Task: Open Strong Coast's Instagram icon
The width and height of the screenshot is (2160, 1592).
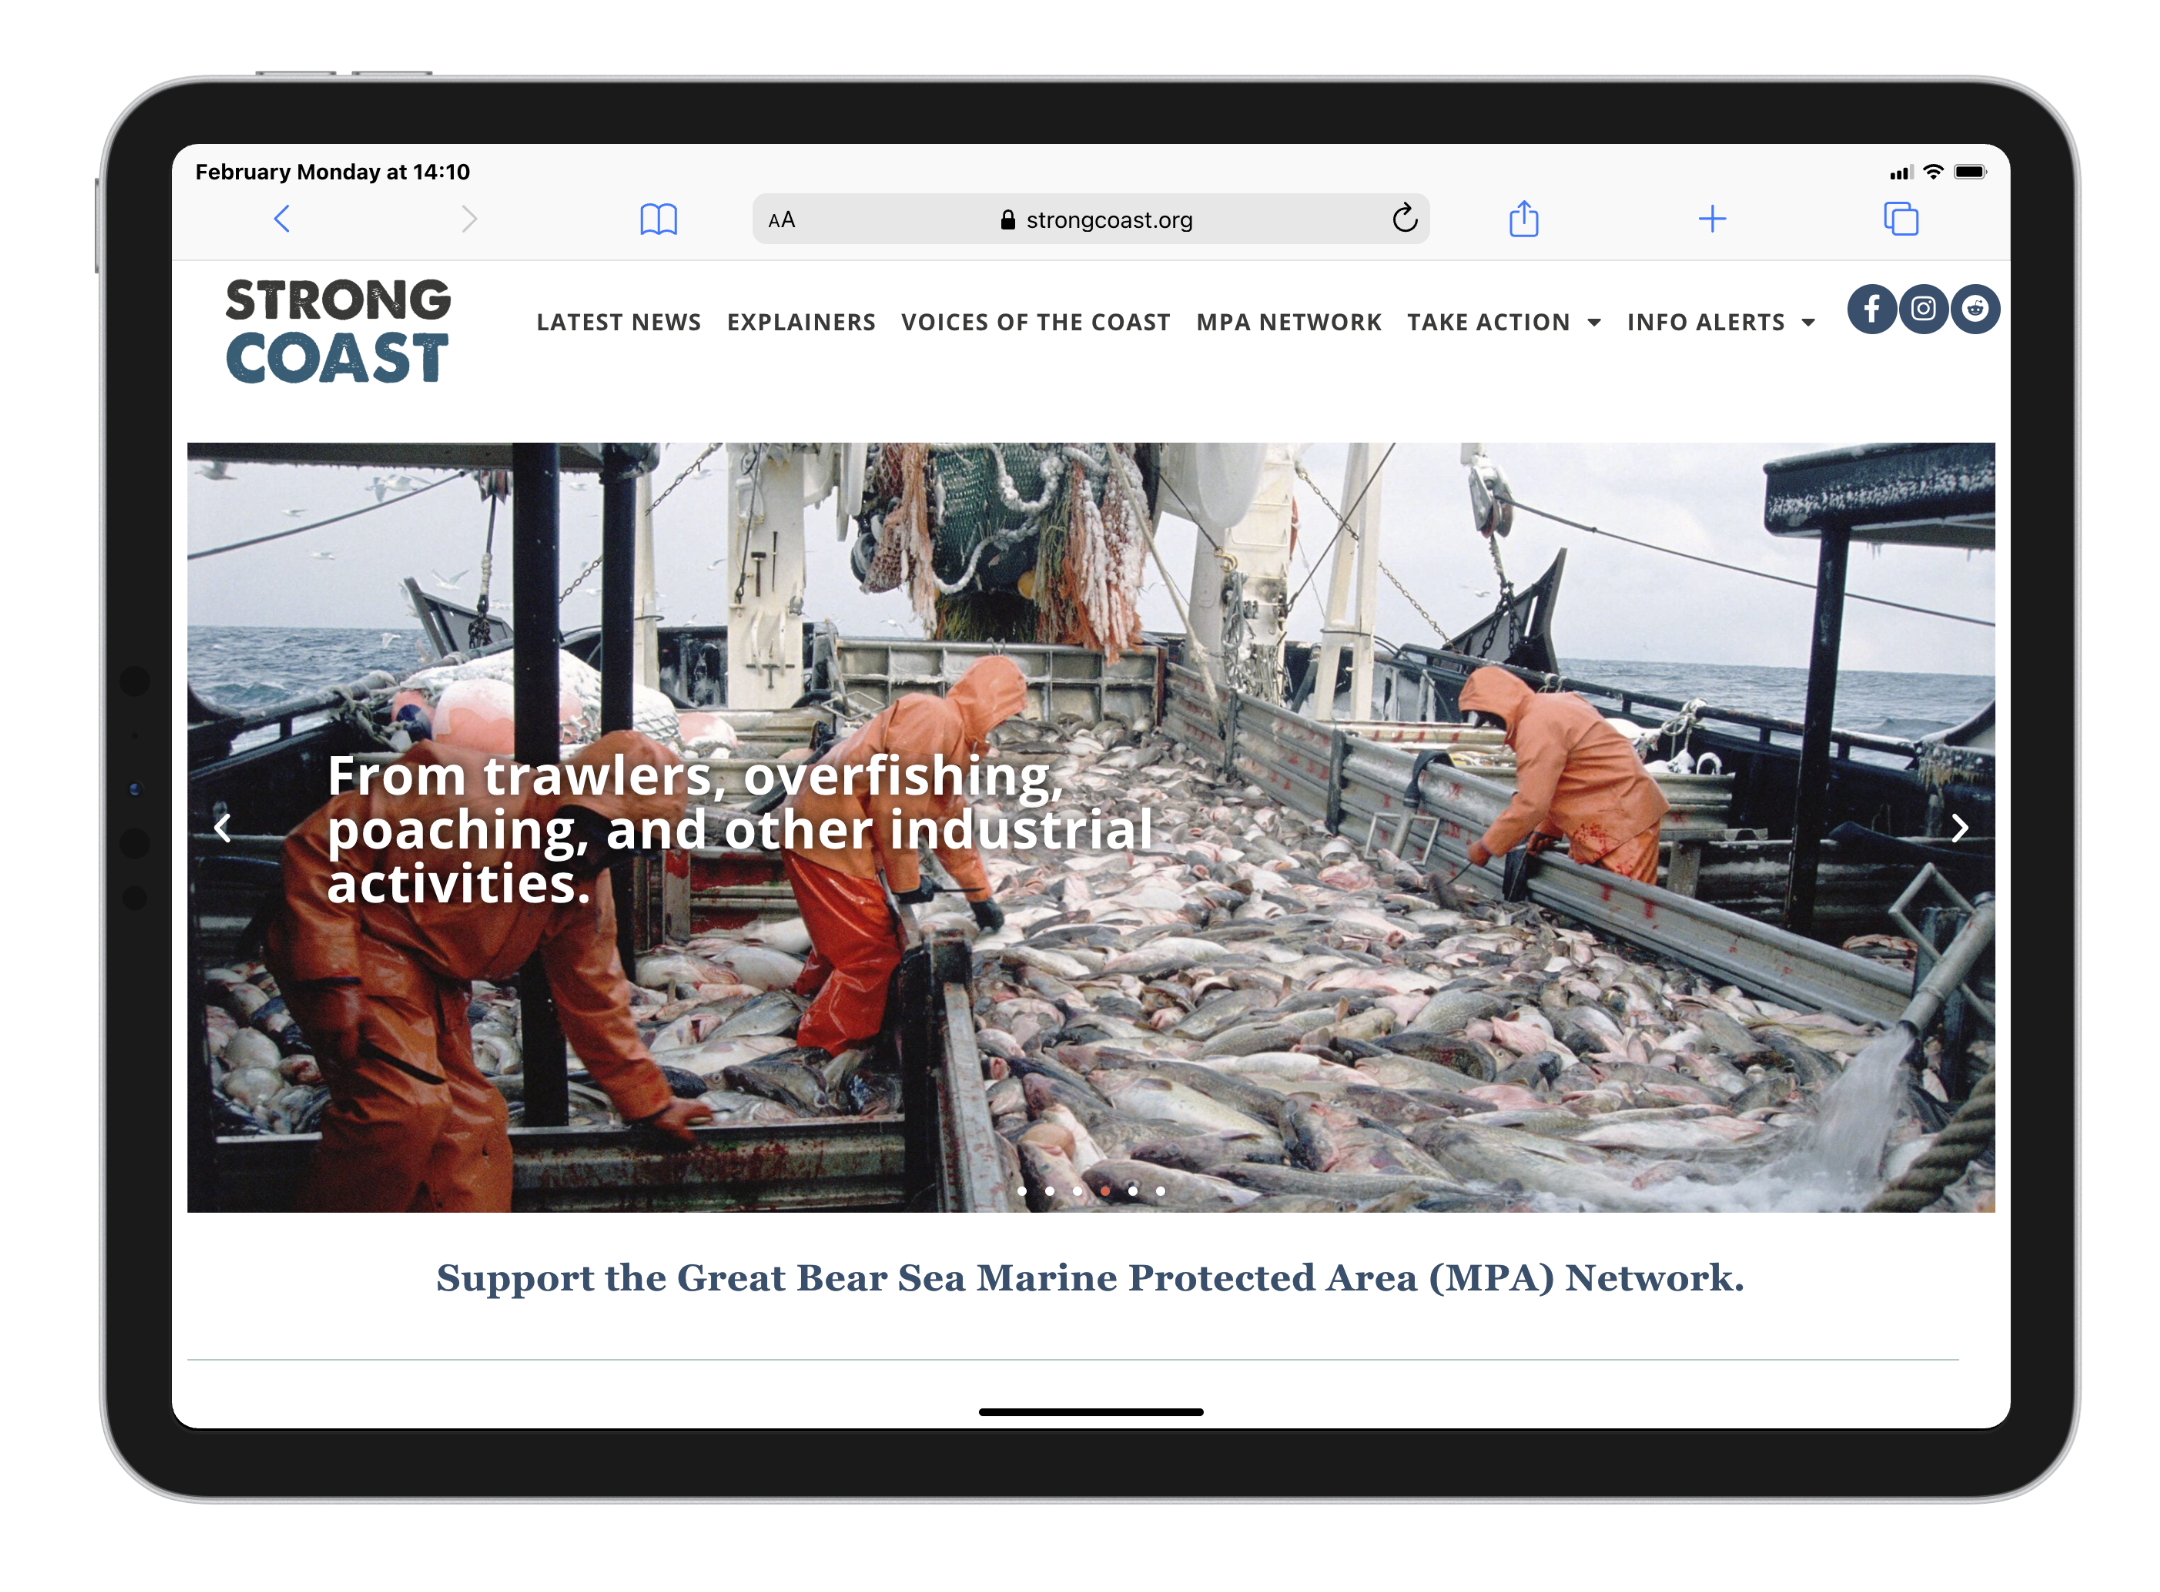Action: tap(1923, 309)
